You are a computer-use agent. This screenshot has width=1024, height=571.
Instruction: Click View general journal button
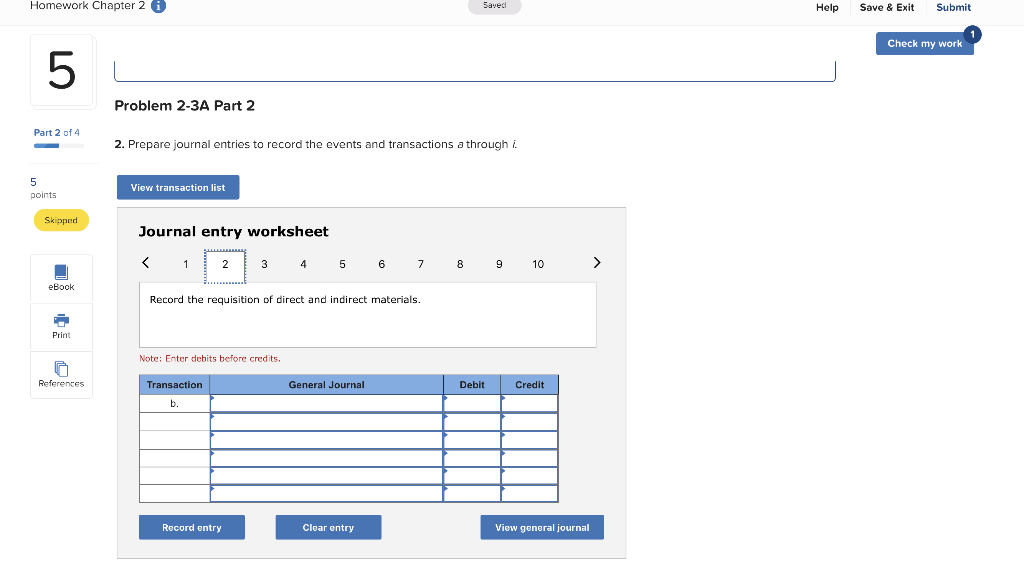[x=542, y=527]
